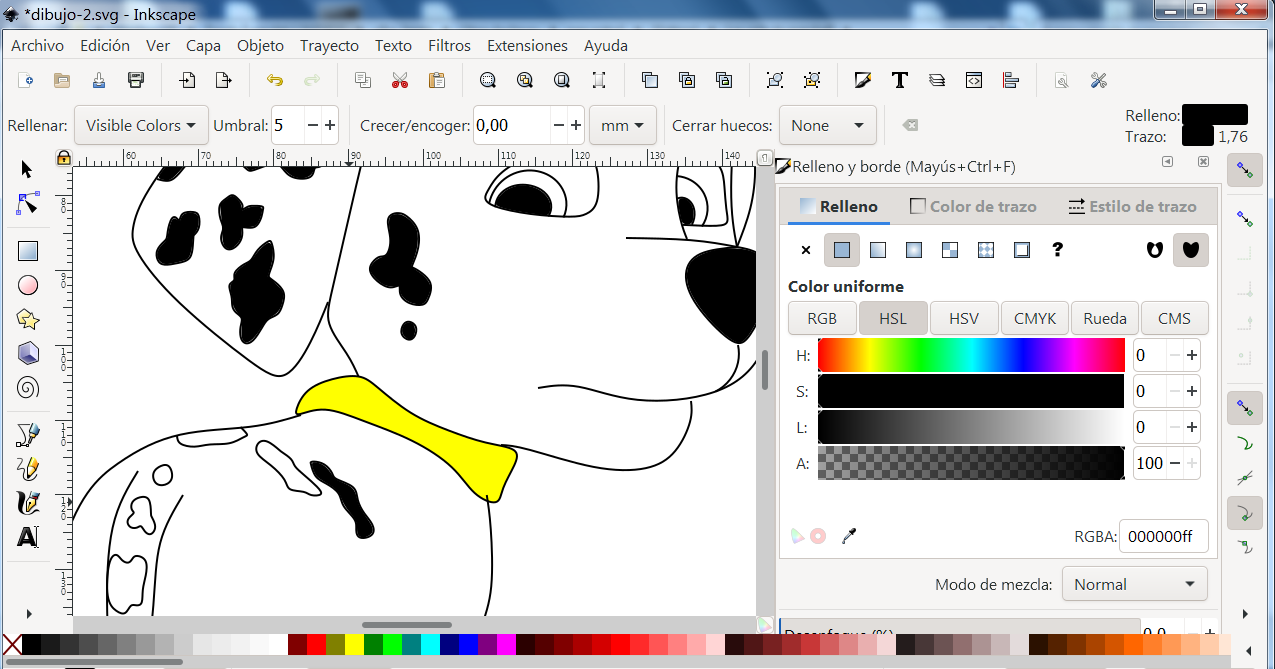The height and width of the screenshot is (669, 1275).
Task: Click the H hue rainbow slider
Action: 971,355
